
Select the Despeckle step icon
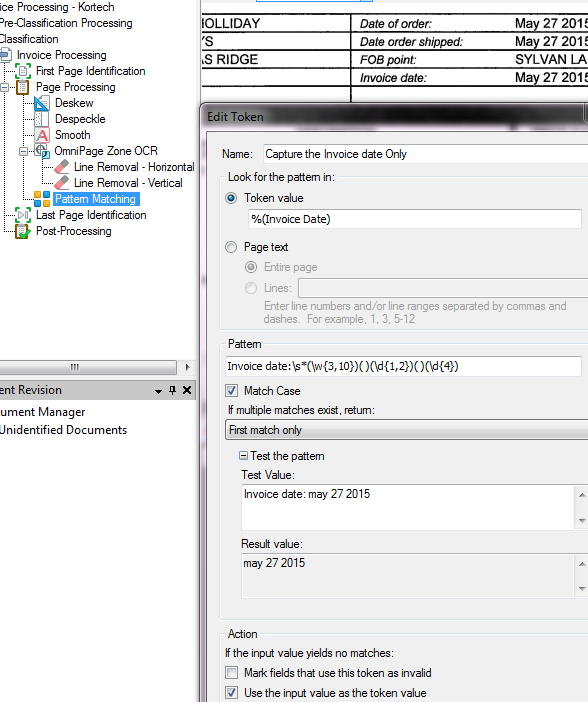(42, 119)
